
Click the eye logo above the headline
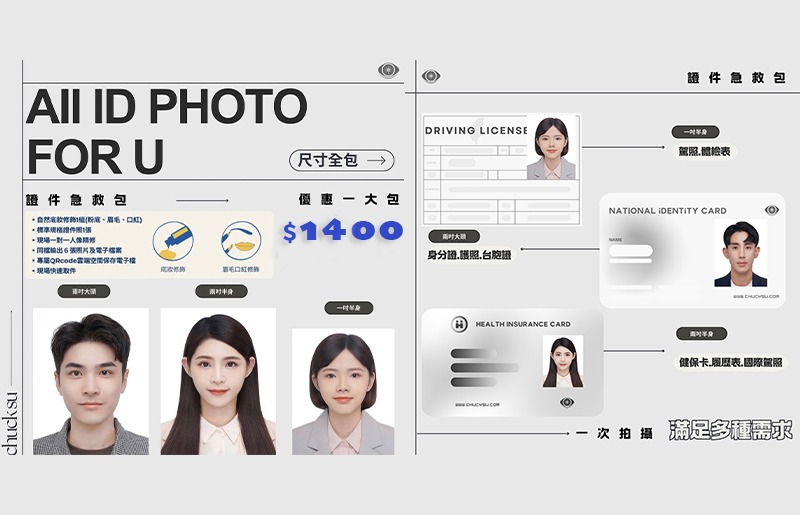tap(388, 70)
